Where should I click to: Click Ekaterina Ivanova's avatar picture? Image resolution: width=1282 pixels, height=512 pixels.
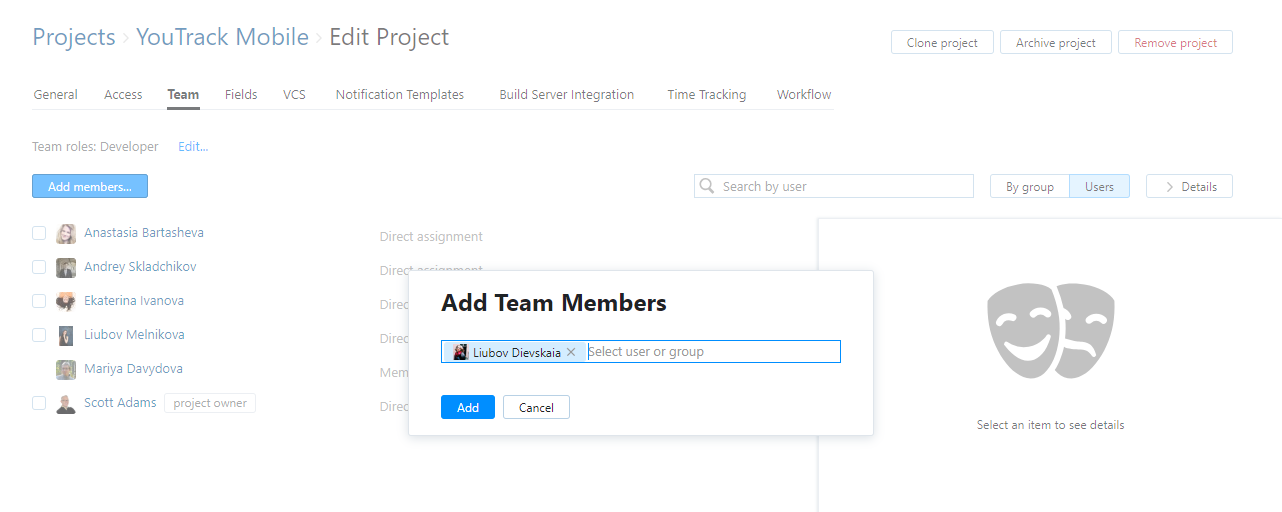tap(66, 302)
